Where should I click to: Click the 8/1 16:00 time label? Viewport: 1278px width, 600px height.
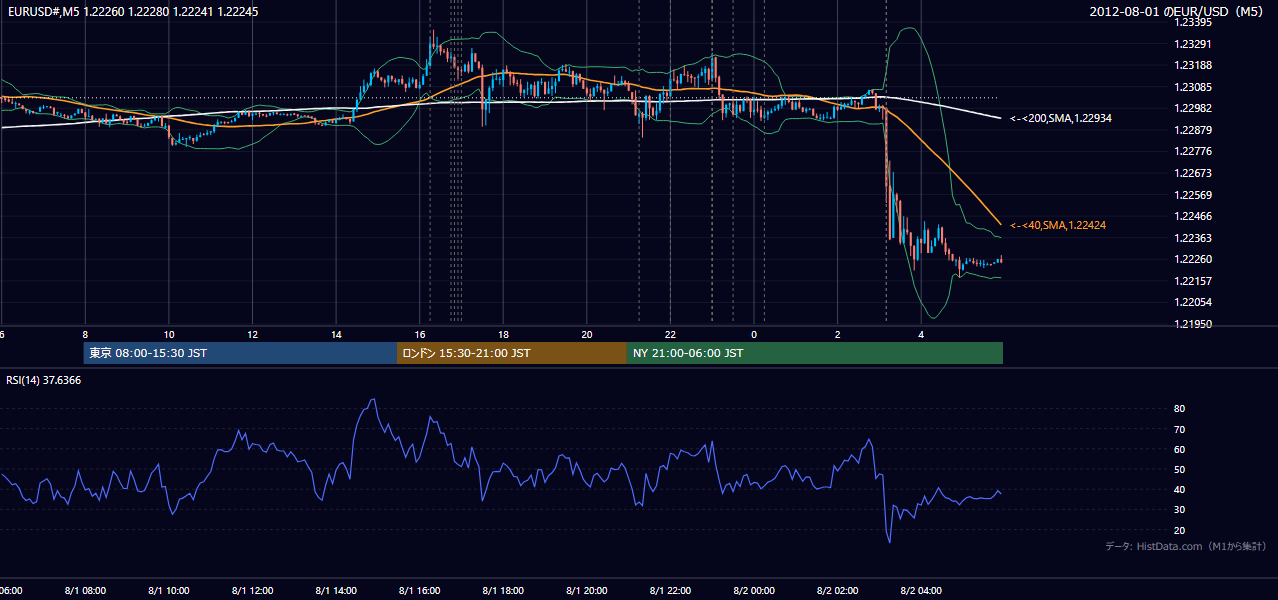[419, 591]
